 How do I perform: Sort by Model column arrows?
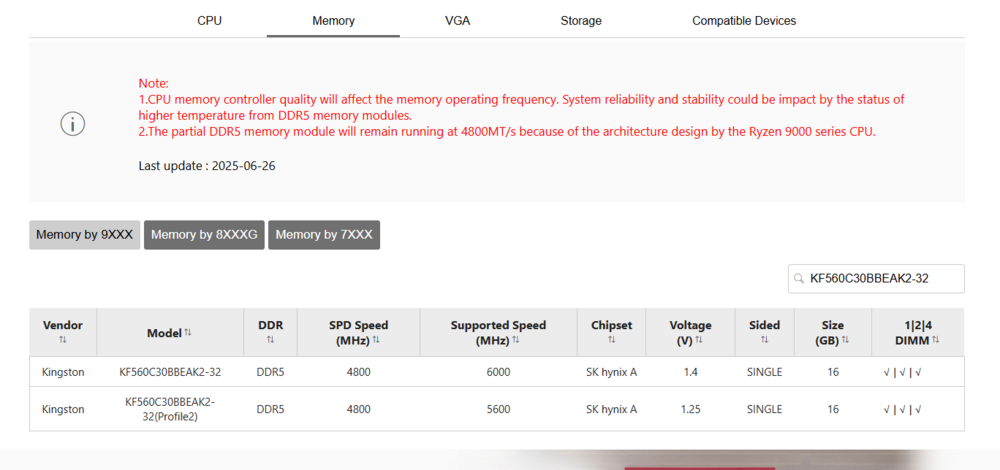point(188,333)
